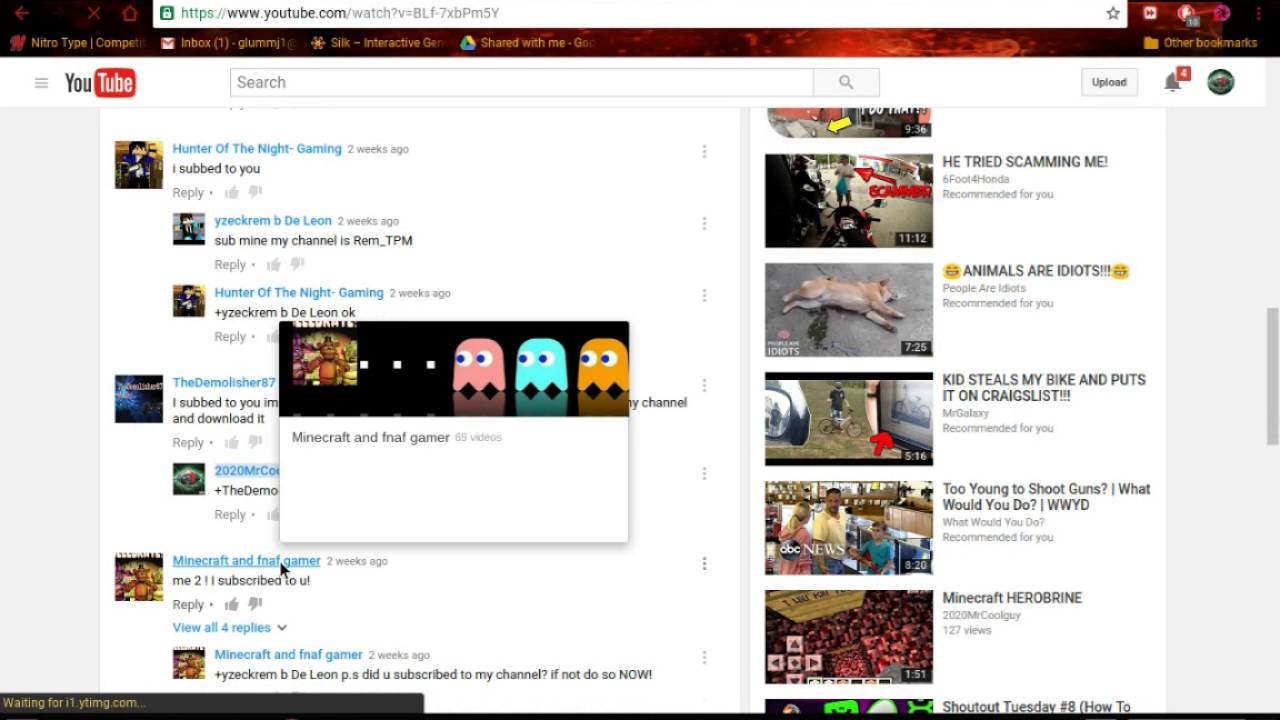The width and height of the screenshot is (1280, 720).
Task: Reply to Hunter Of The Night's 'i subbed to you' comment
Action: (x=188, y=192)
